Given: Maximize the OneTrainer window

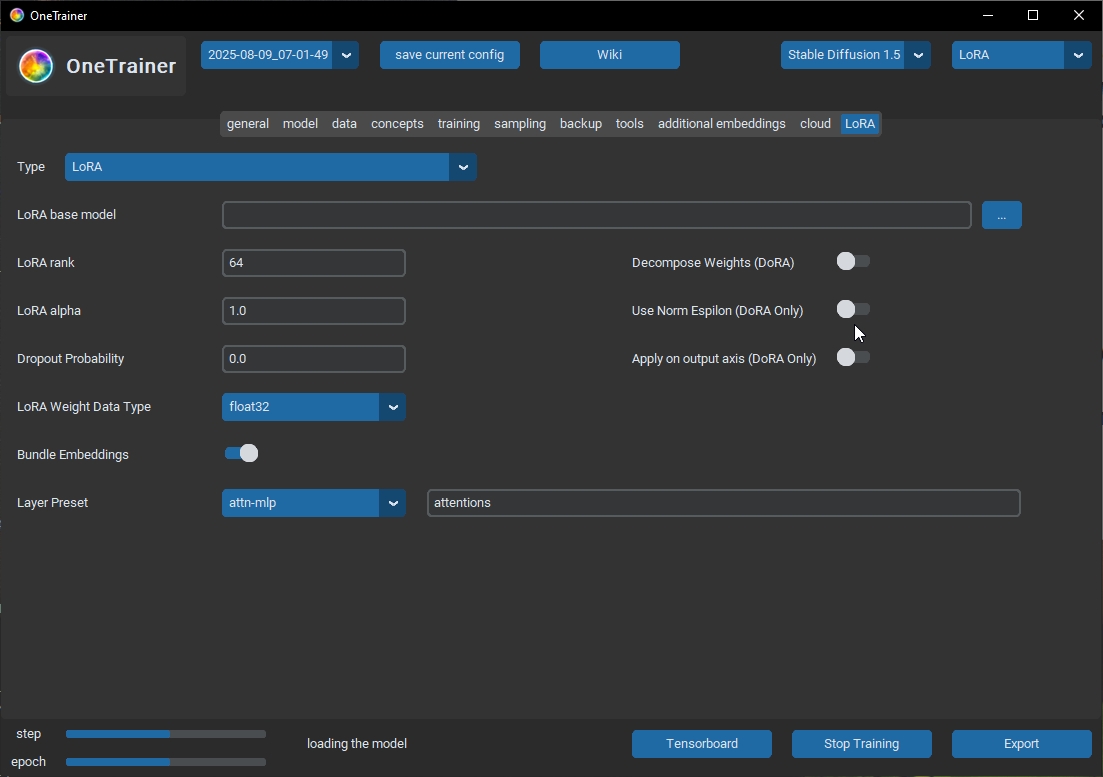Looking at the screenshot, I should click(1033, 15).
